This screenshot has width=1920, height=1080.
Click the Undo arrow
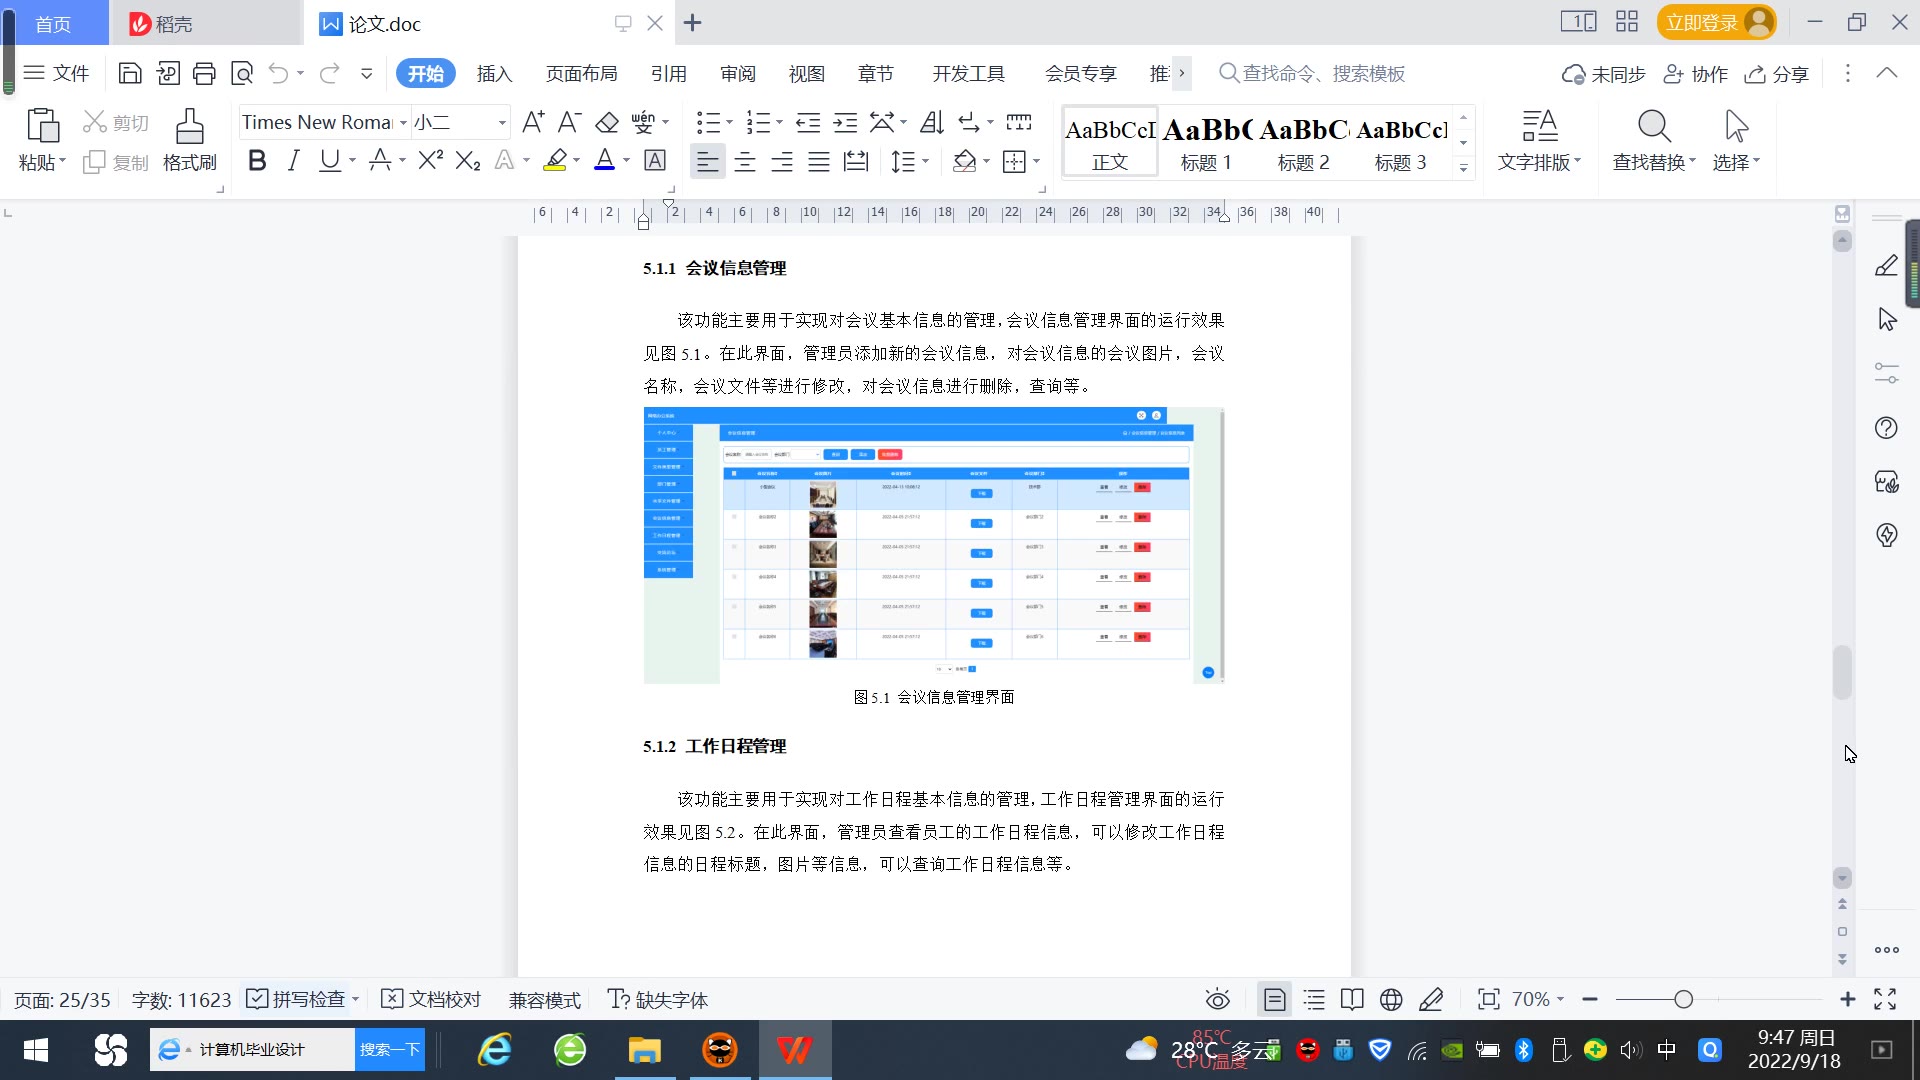[x=278, y=73]
